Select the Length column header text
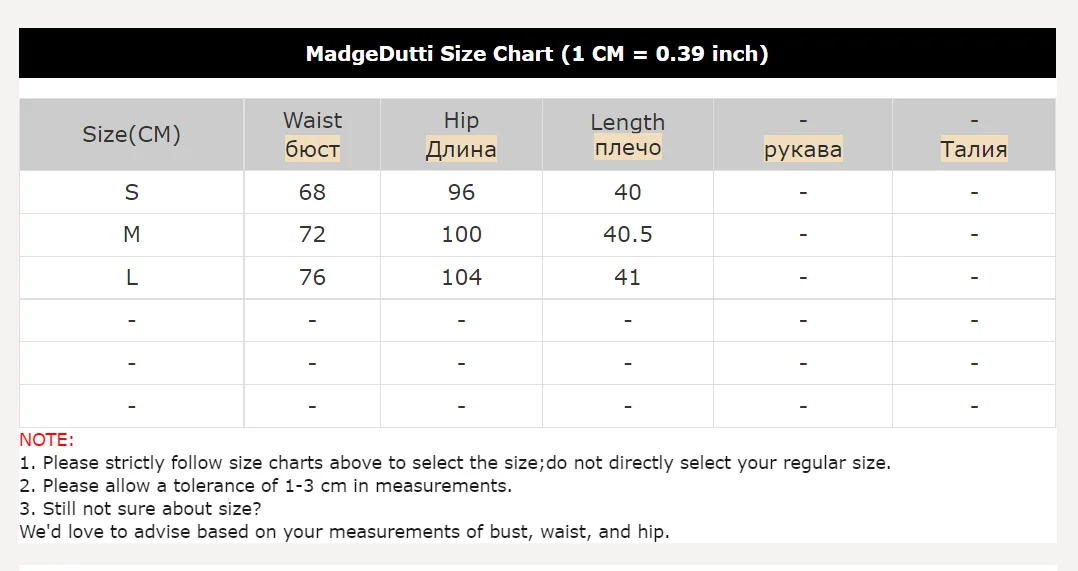 (x=627, y=122)
